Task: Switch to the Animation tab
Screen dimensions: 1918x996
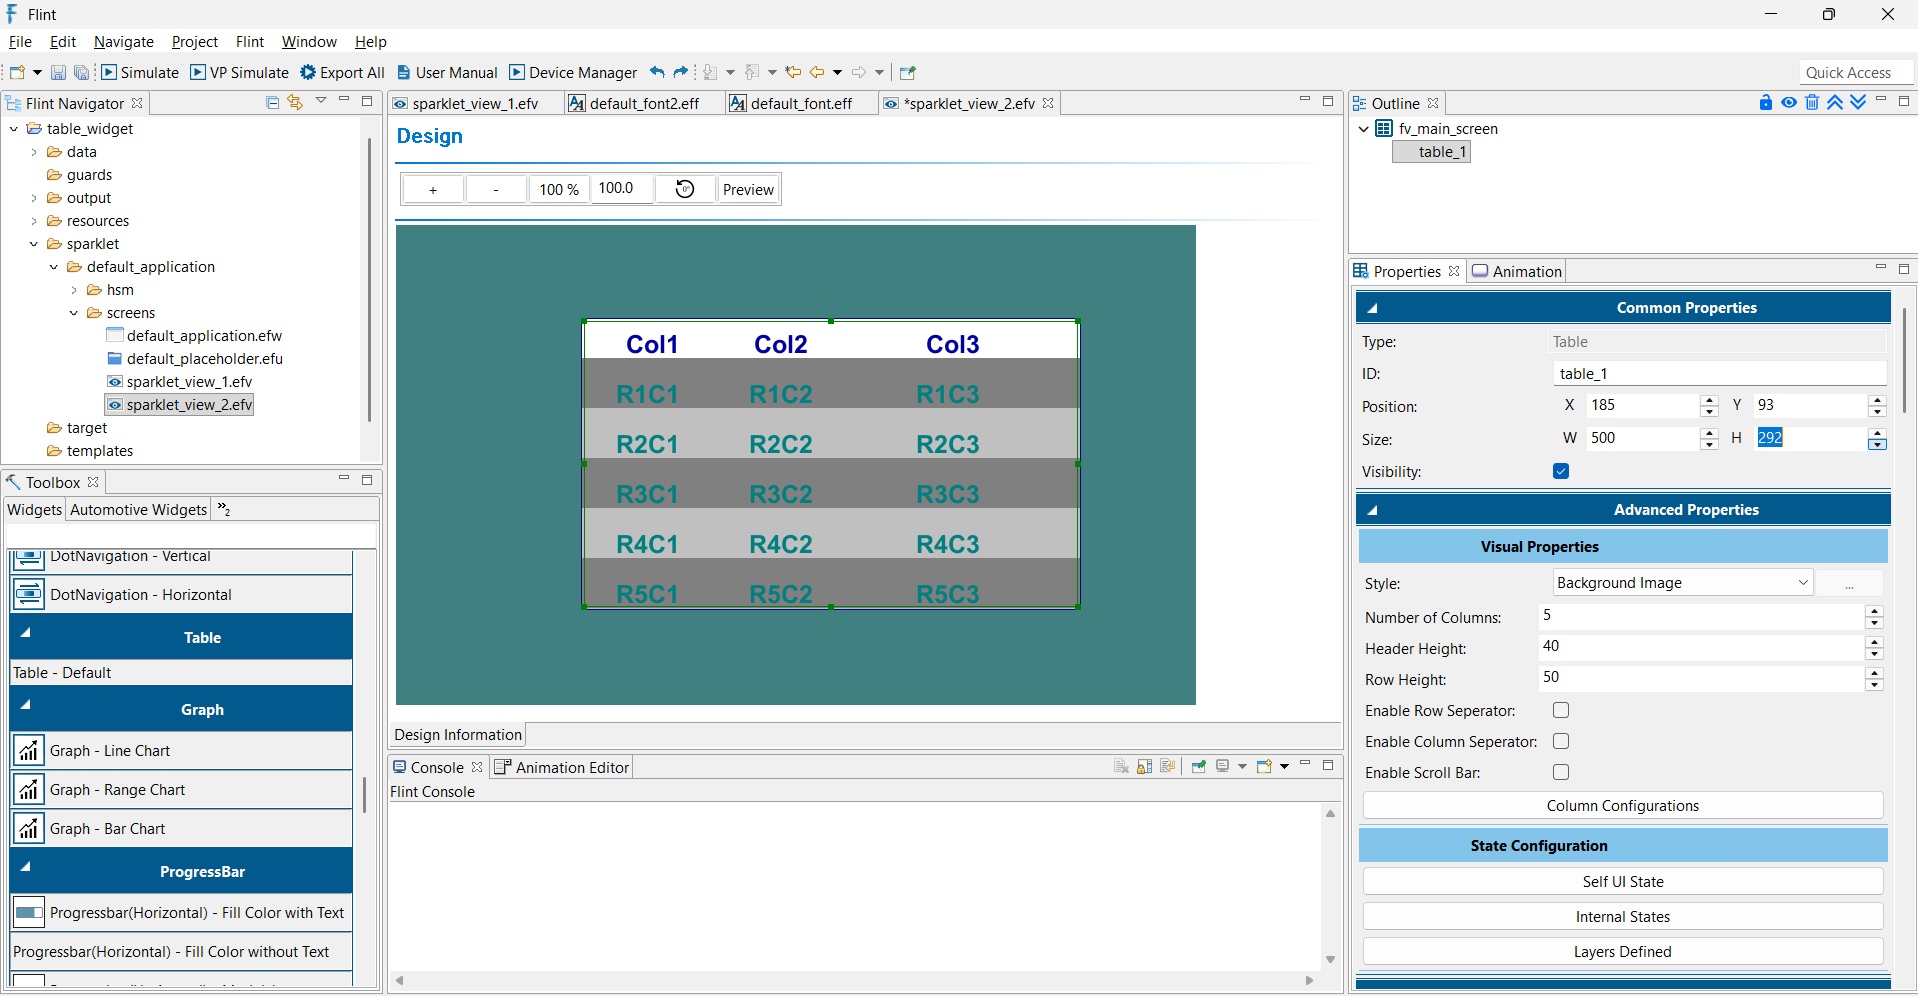Action: coord(1517,271)
